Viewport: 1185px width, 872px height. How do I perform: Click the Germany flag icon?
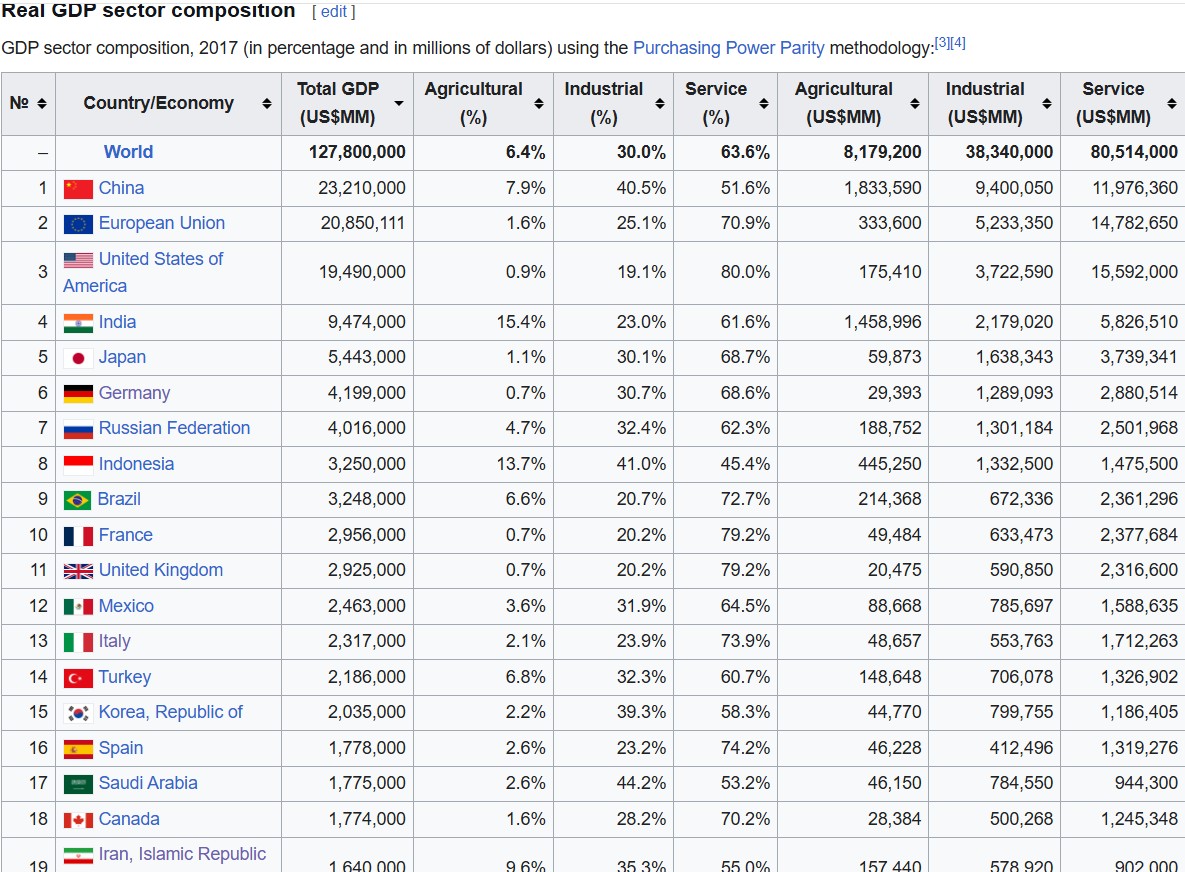(78, 394)
